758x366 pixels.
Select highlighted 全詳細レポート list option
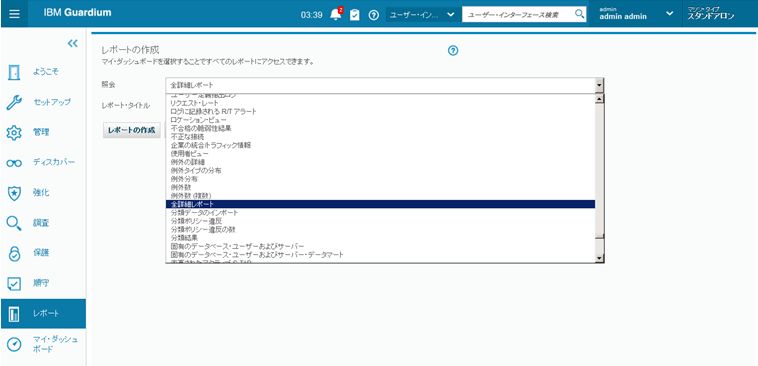[x=380, y=204]
